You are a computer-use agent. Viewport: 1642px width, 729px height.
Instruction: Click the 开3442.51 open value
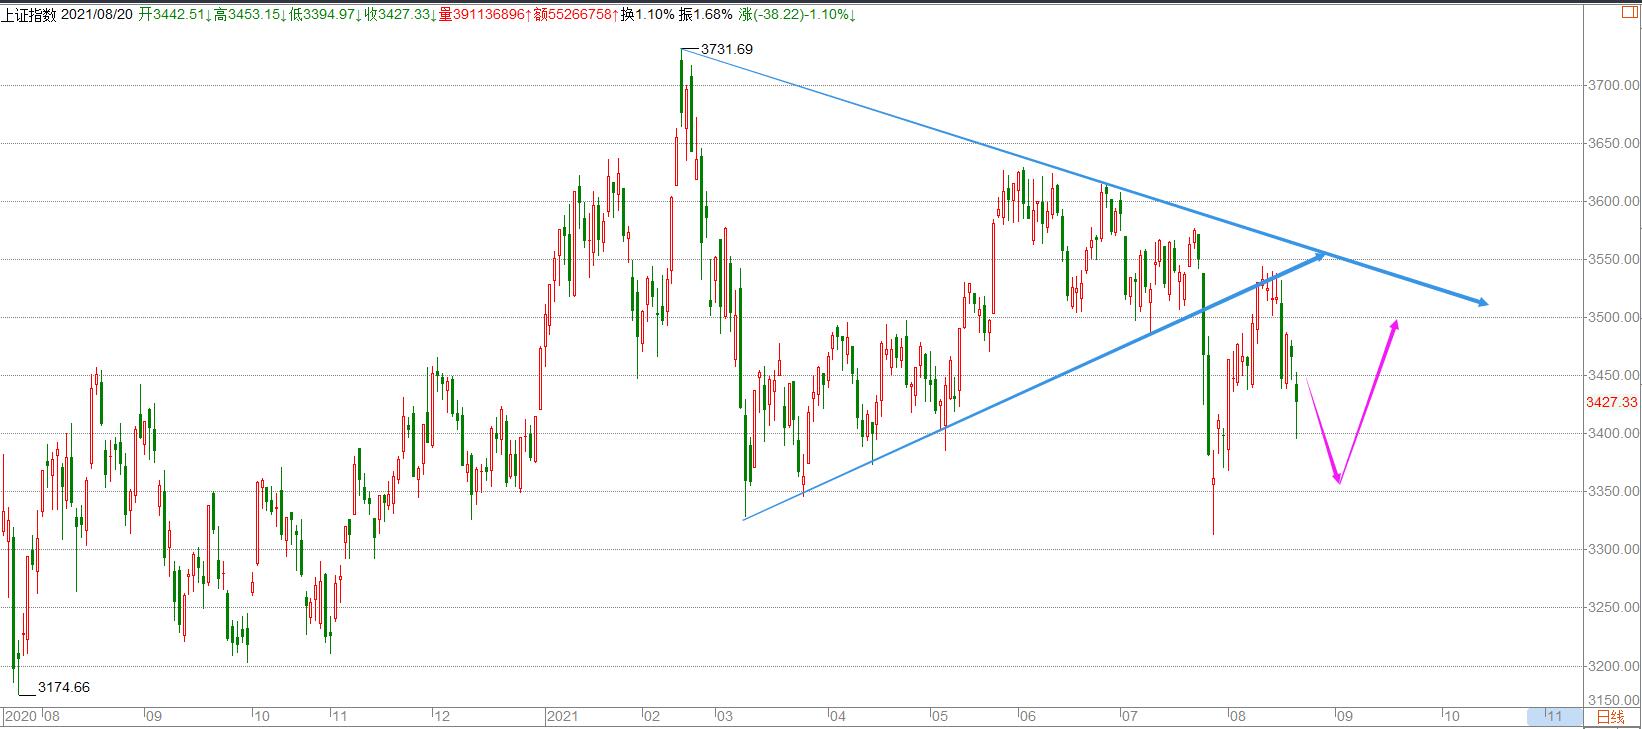175,14
